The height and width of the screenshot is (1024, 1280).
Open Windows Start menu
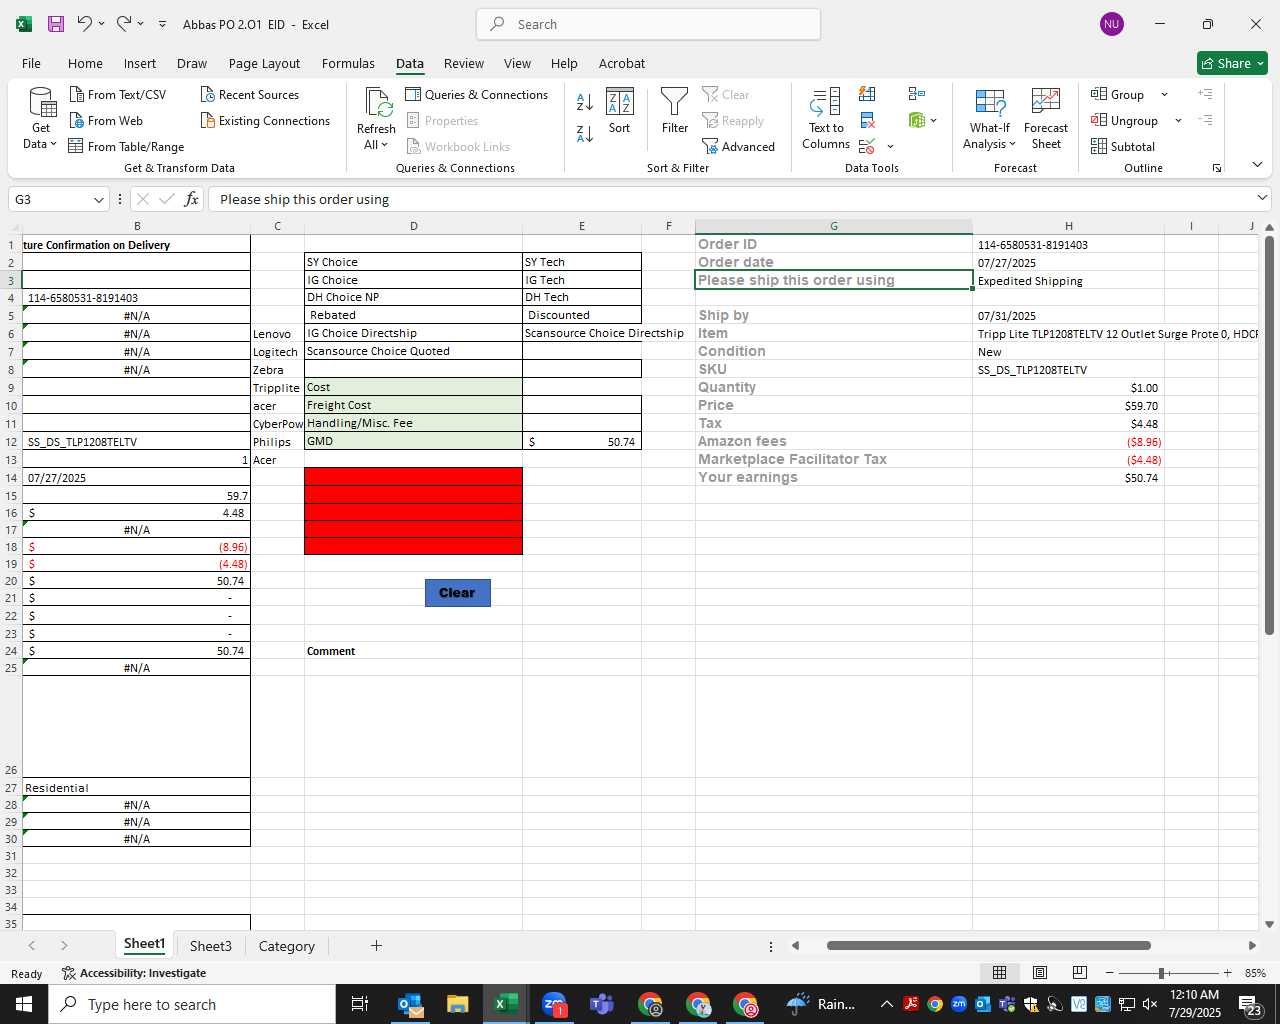(x=24, y=1004)
